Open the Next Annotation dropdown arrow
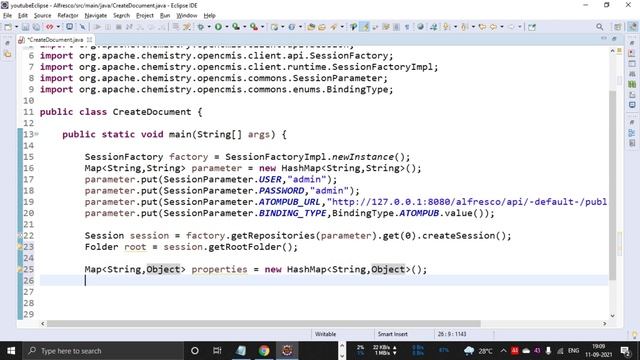The width and height of the screenshot is (640, 360). pyautogui.click(x=455, y=27)
